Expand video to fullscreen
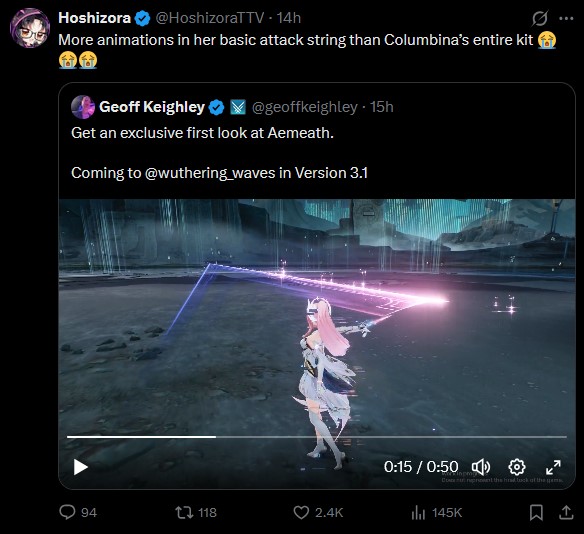This screenshot has height=534, width=584. [x=553, y=467]
